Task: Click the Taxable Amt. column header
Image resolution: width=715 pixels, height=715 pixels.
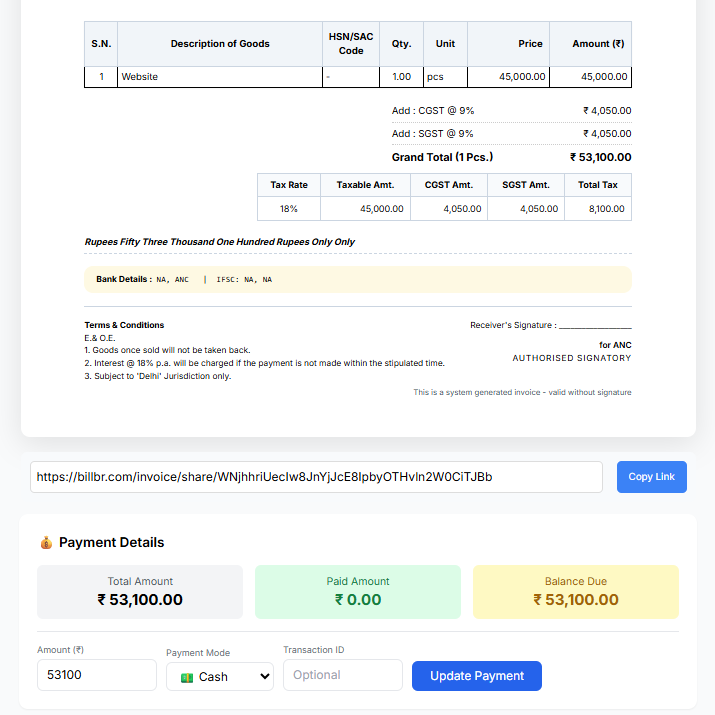Action: 365,185
